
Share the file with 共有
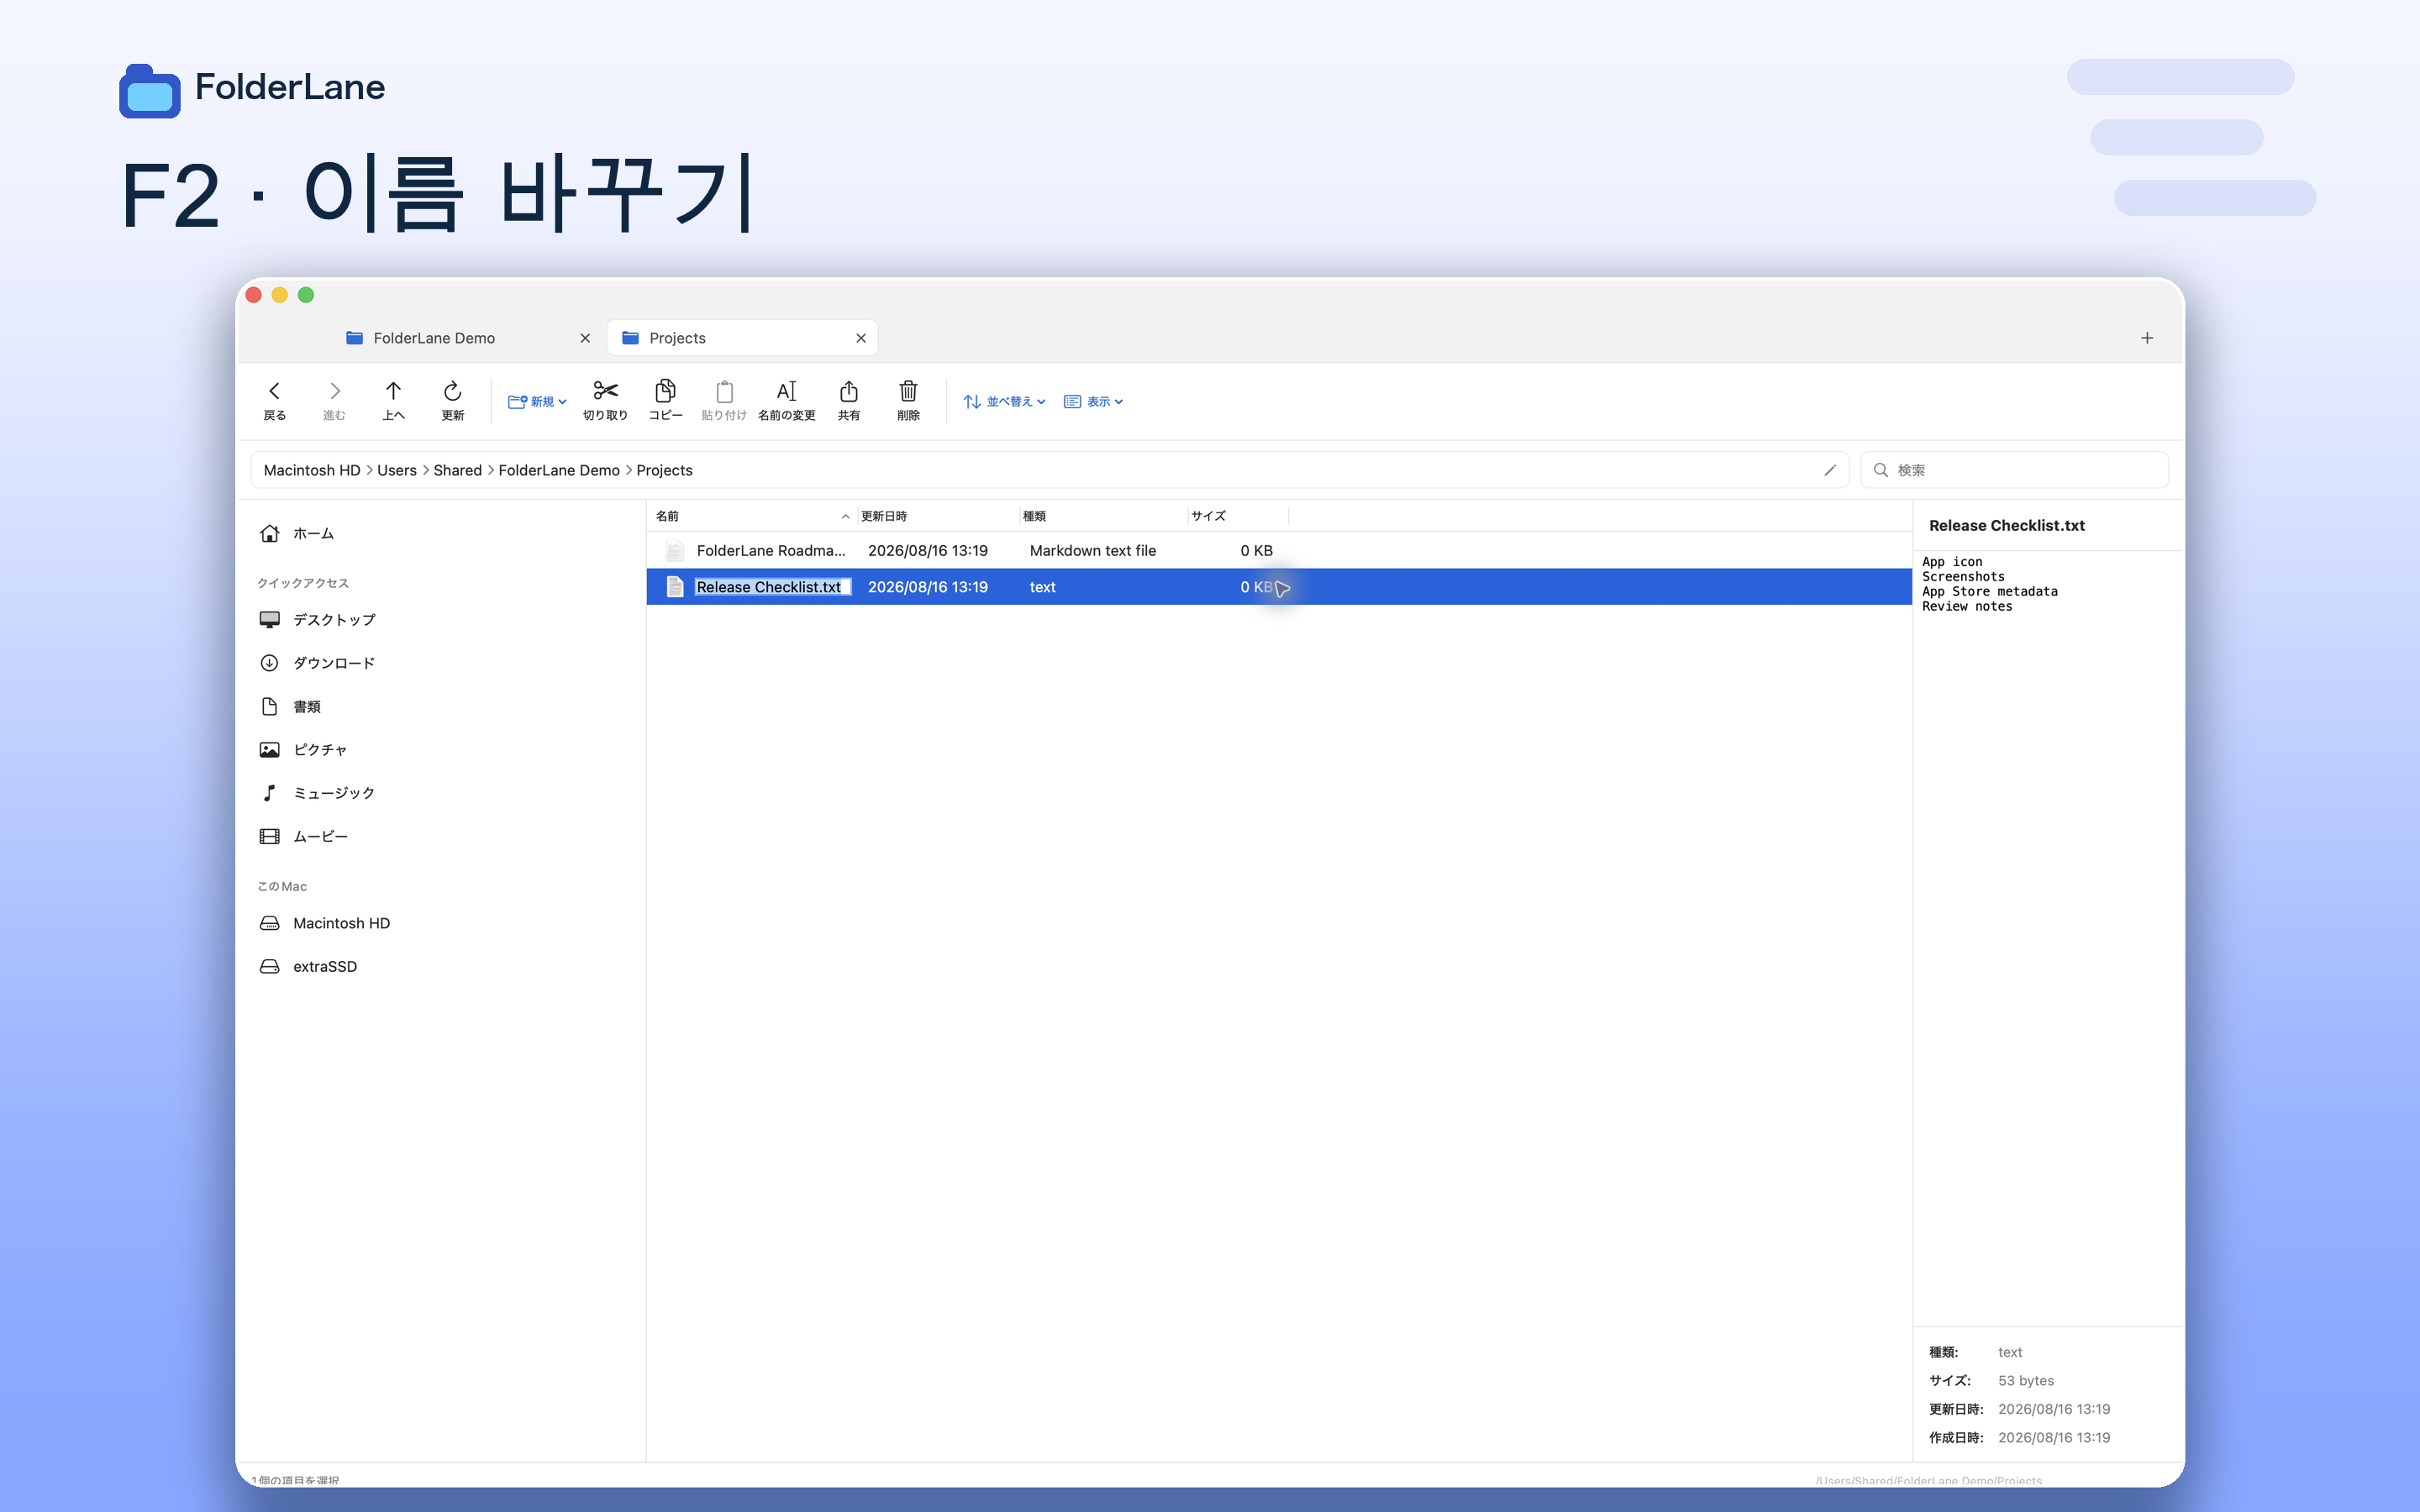pyautogui.click(x=849, y=400)
